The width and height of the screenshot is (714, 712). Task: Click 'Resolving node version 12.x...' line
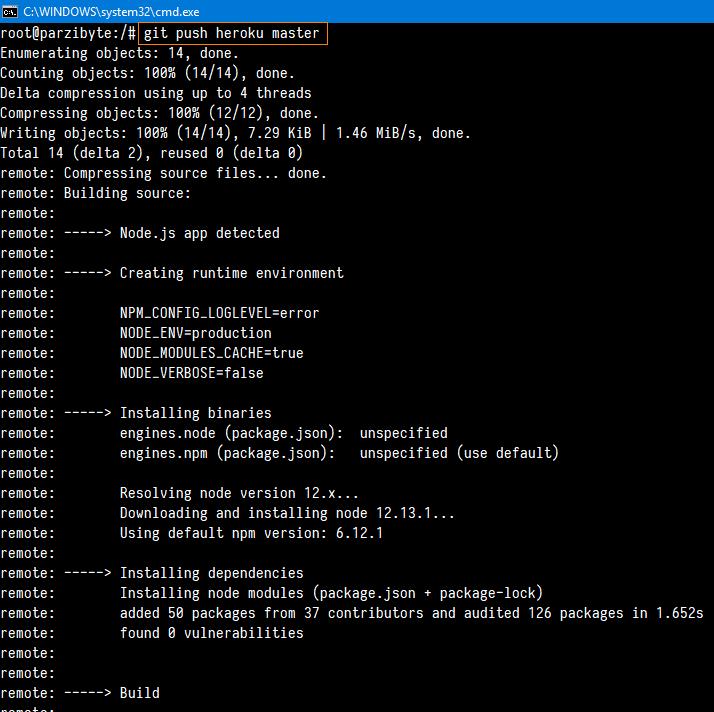coord(239,493)
